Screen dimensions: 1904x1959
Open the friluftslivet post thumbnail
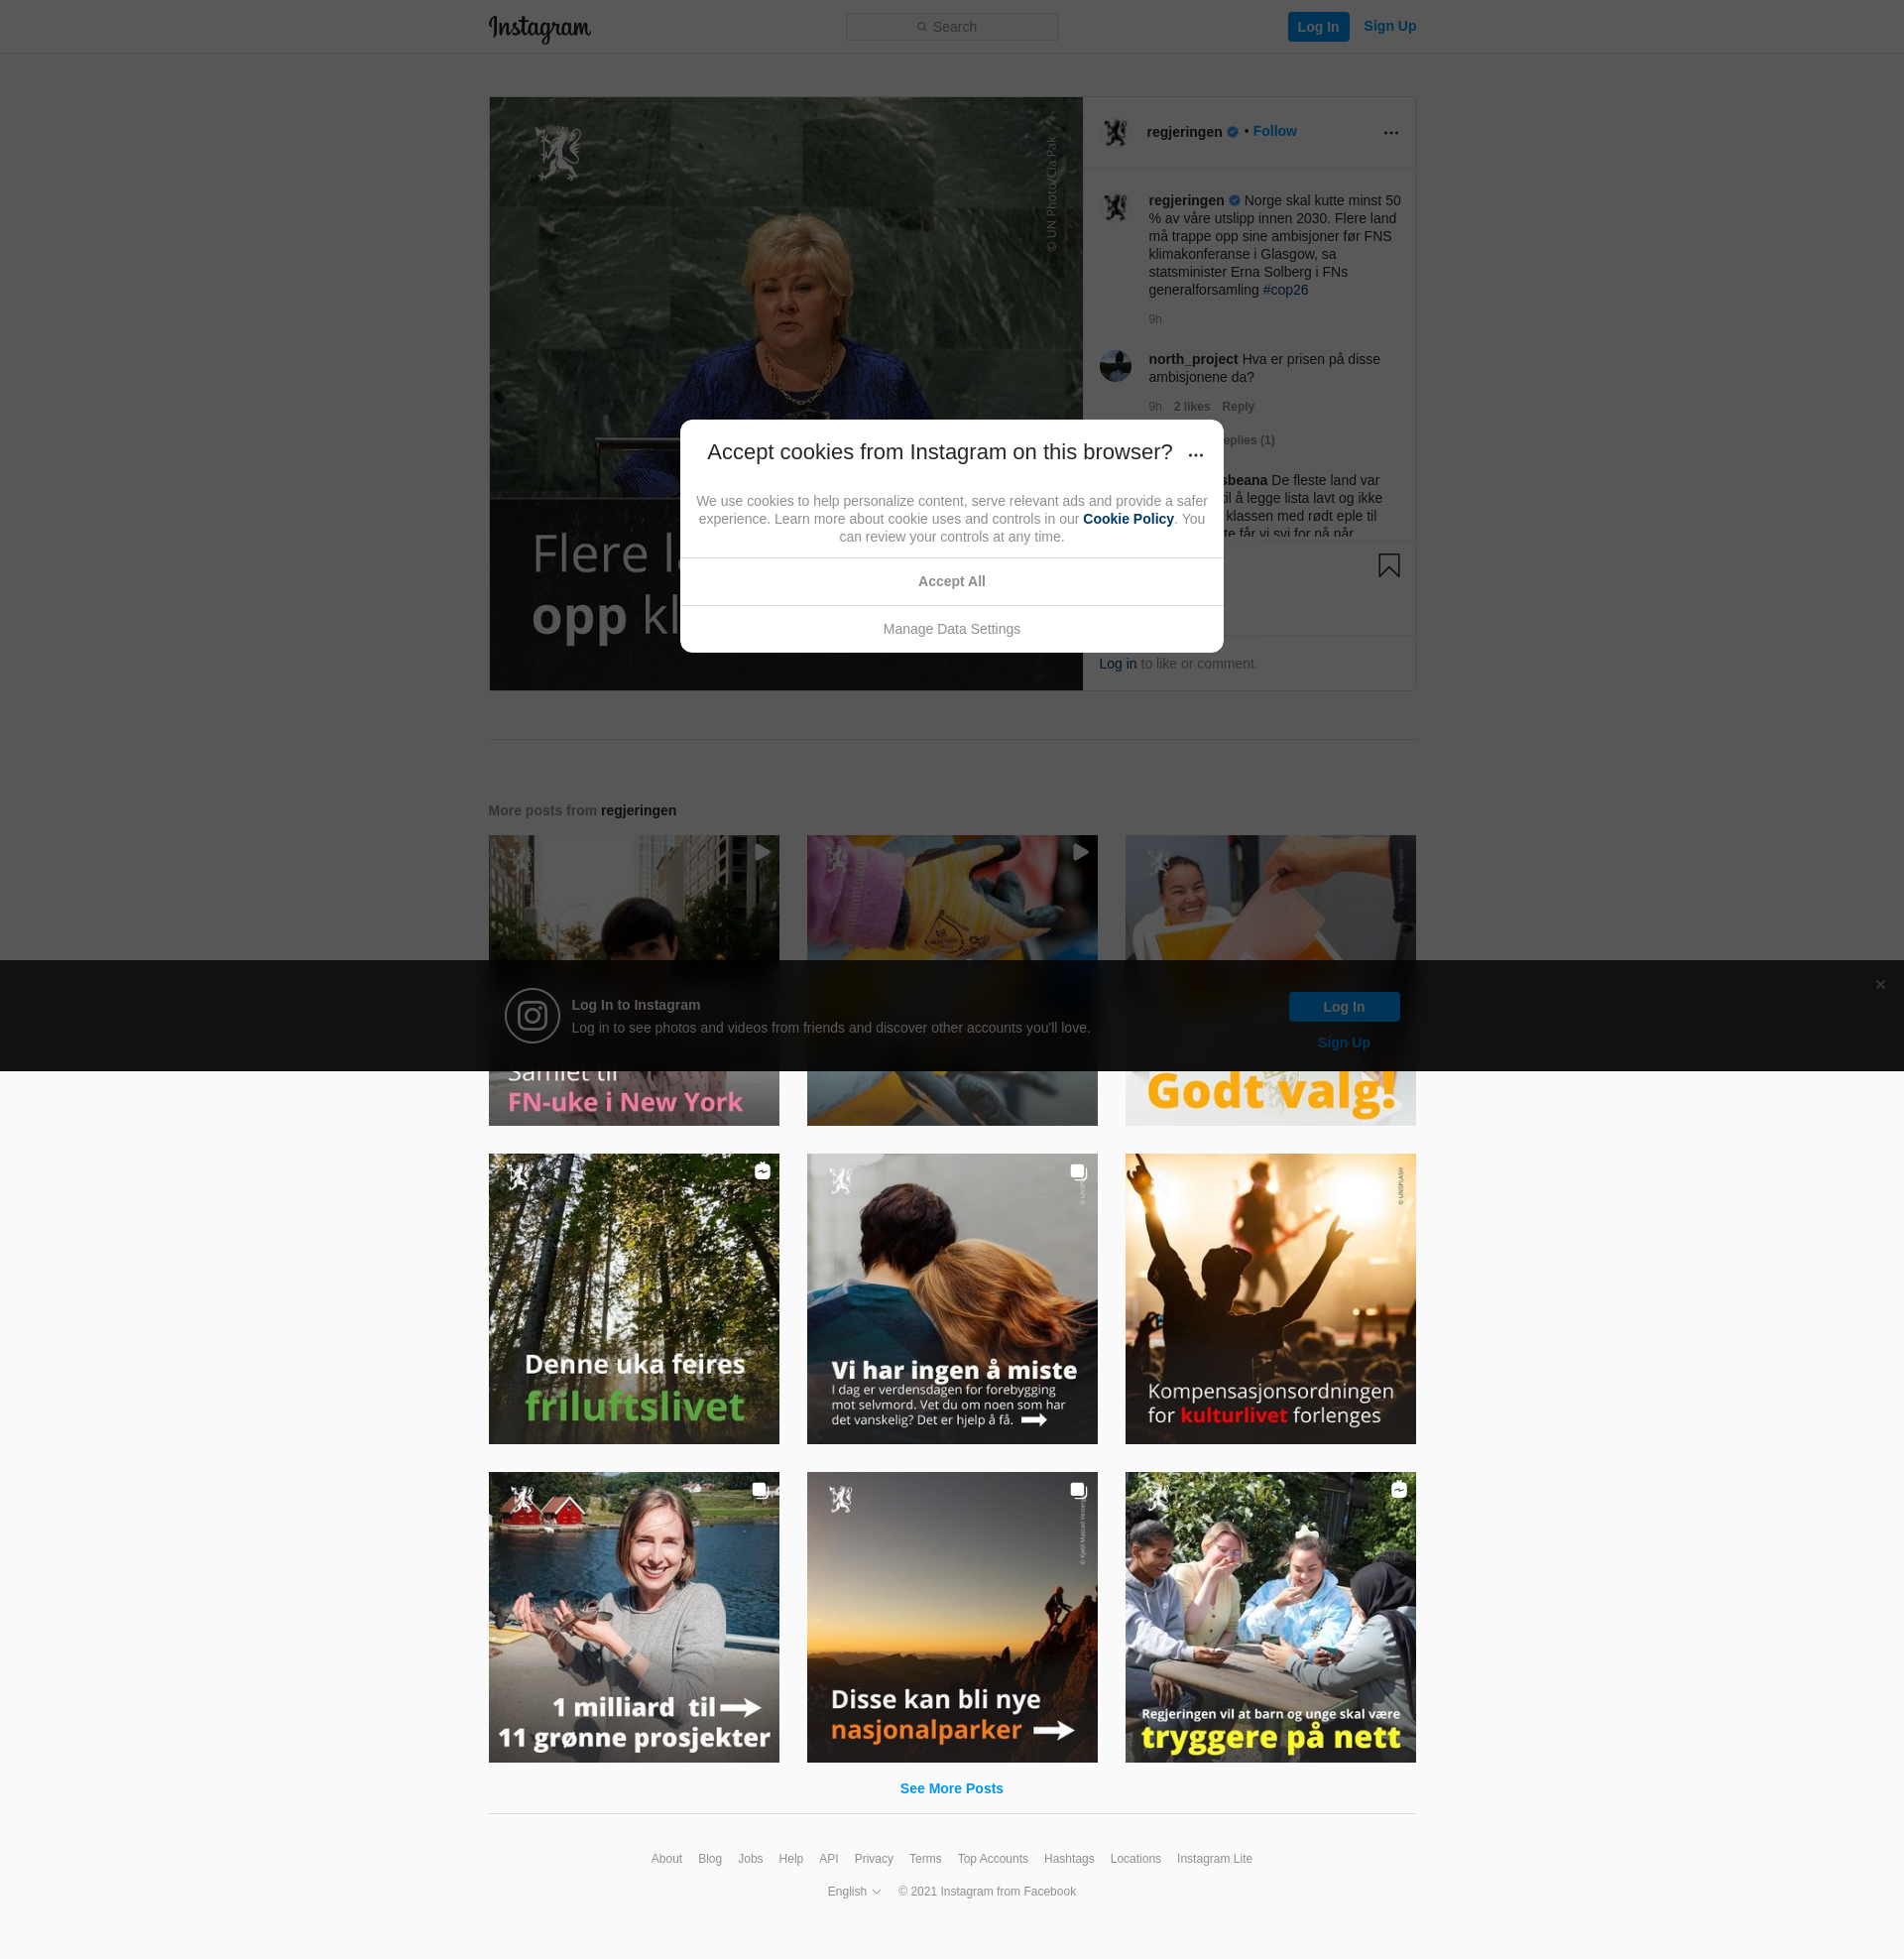pyautogui.click(x=633, y=1298)
